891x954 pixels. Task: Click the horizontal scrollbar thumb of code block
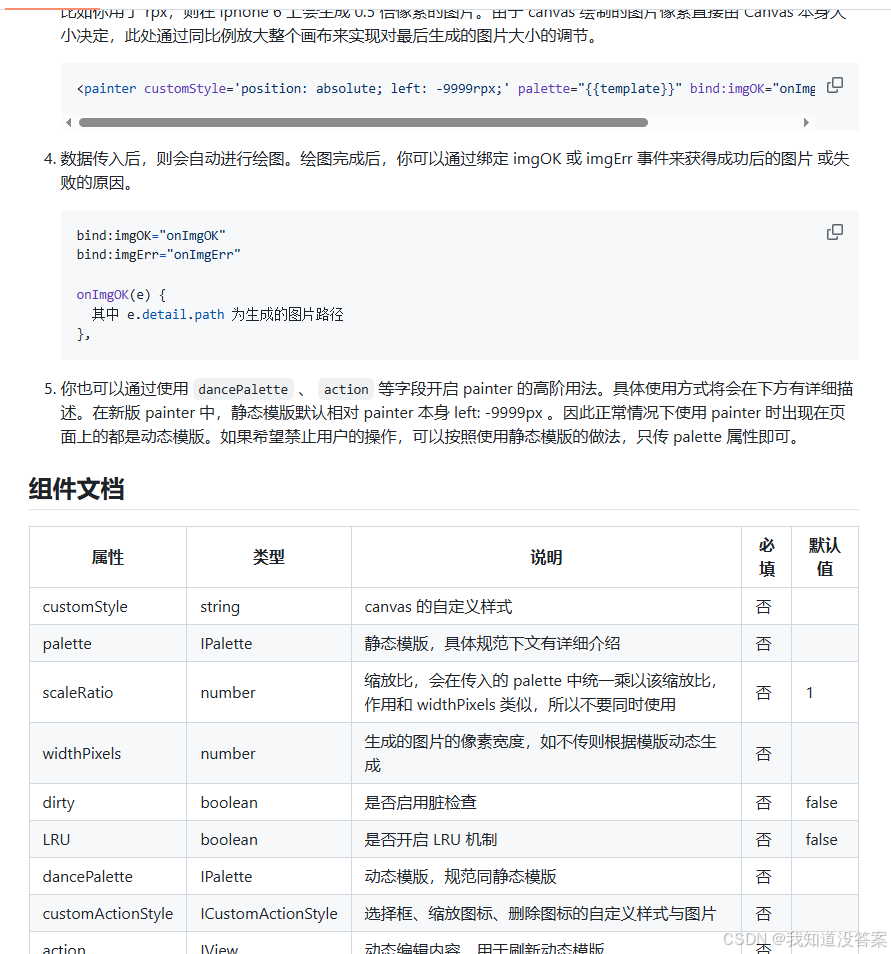coord(363,122)
